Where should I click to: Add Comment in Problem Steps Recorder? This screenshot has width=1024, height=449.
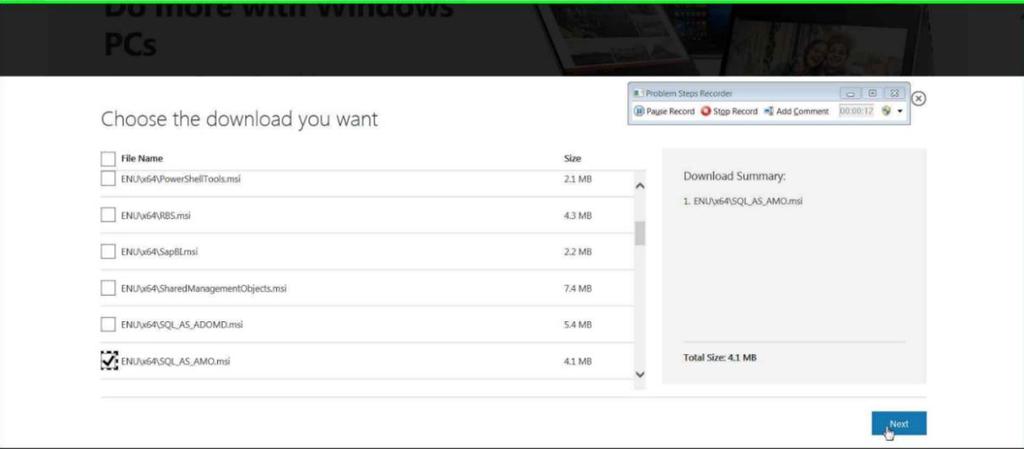pos(796,112)
